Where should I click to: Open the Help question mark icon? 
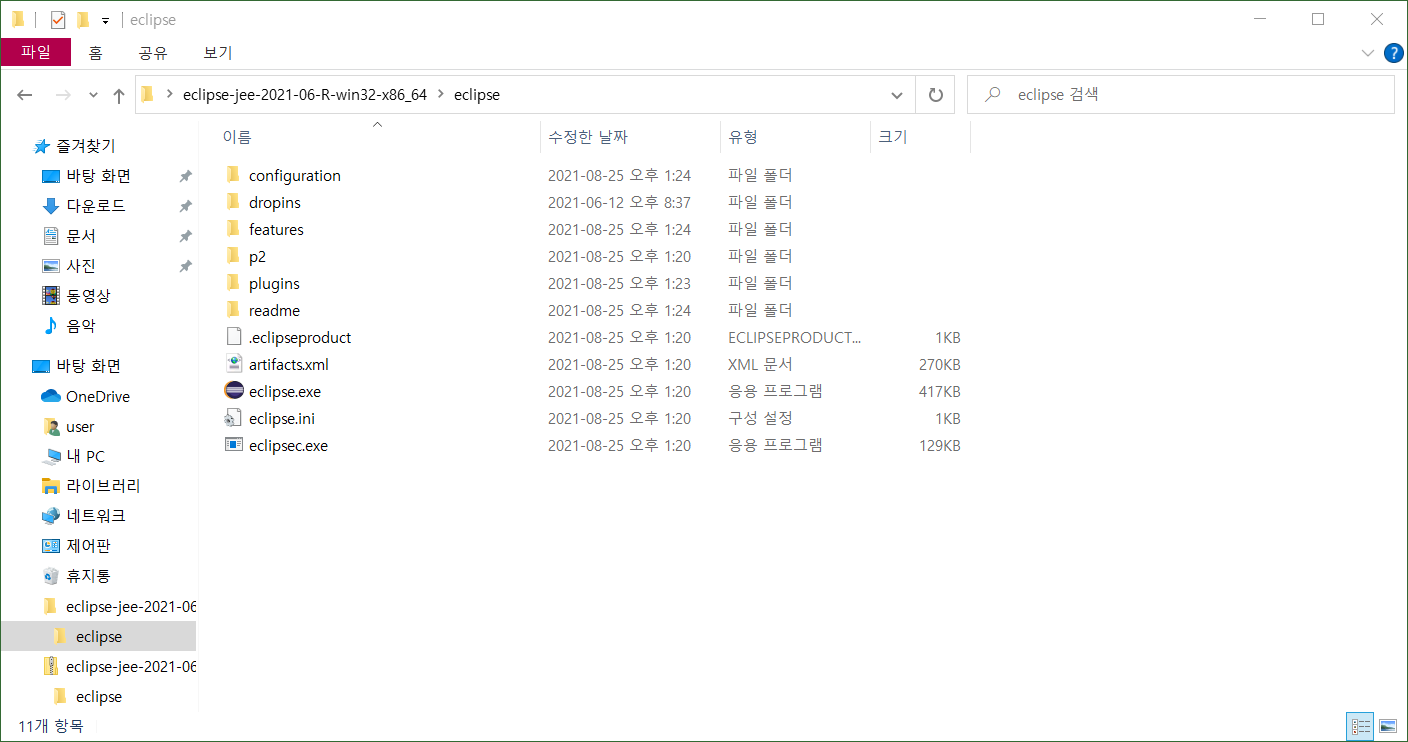(x=1393, y=53)
